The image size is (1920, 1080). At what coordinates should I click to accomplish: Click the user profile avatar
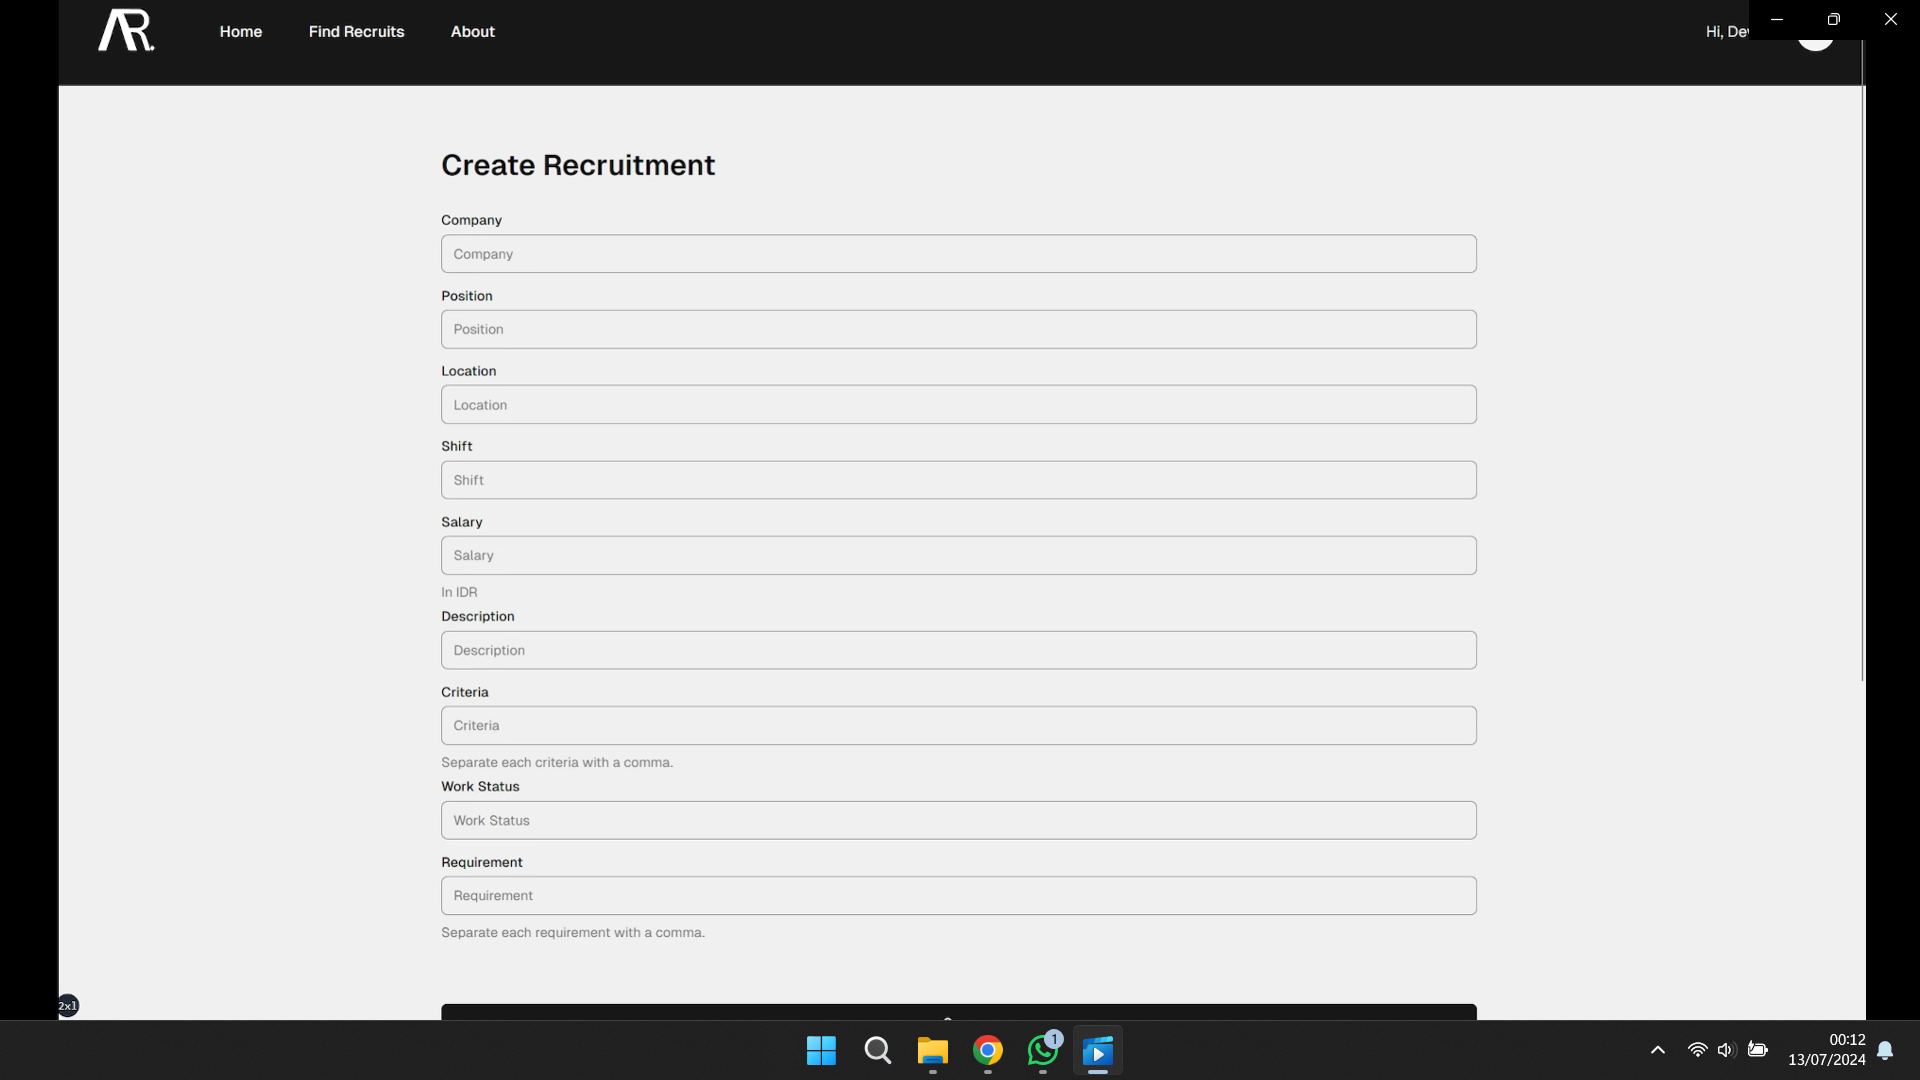pyautogui.click(x=1815, y=44)
